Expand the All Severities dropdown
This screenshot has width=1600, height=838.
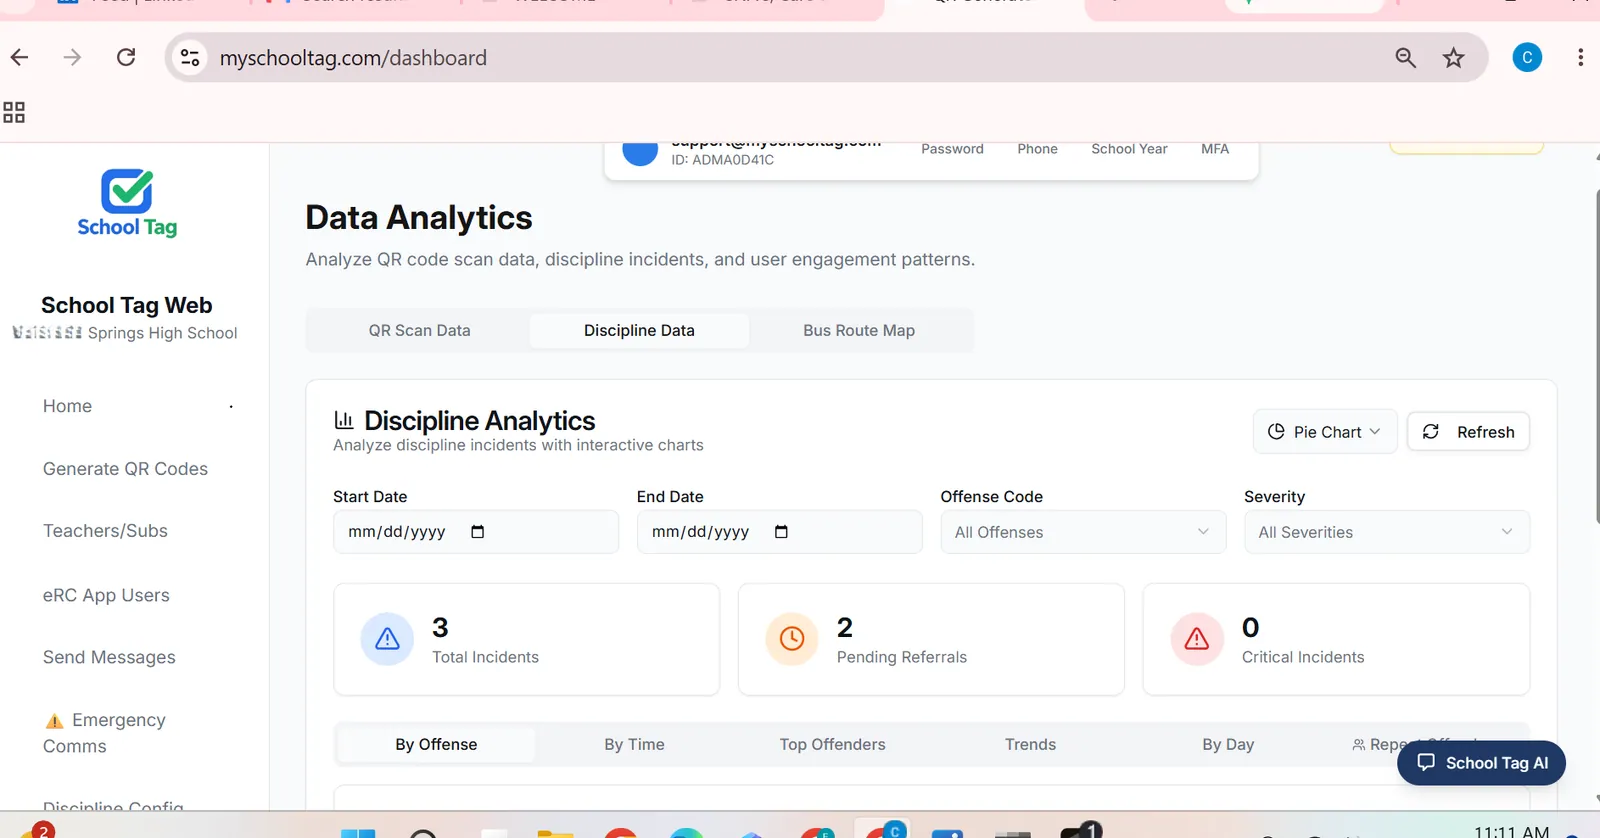tap(1387, 532)
